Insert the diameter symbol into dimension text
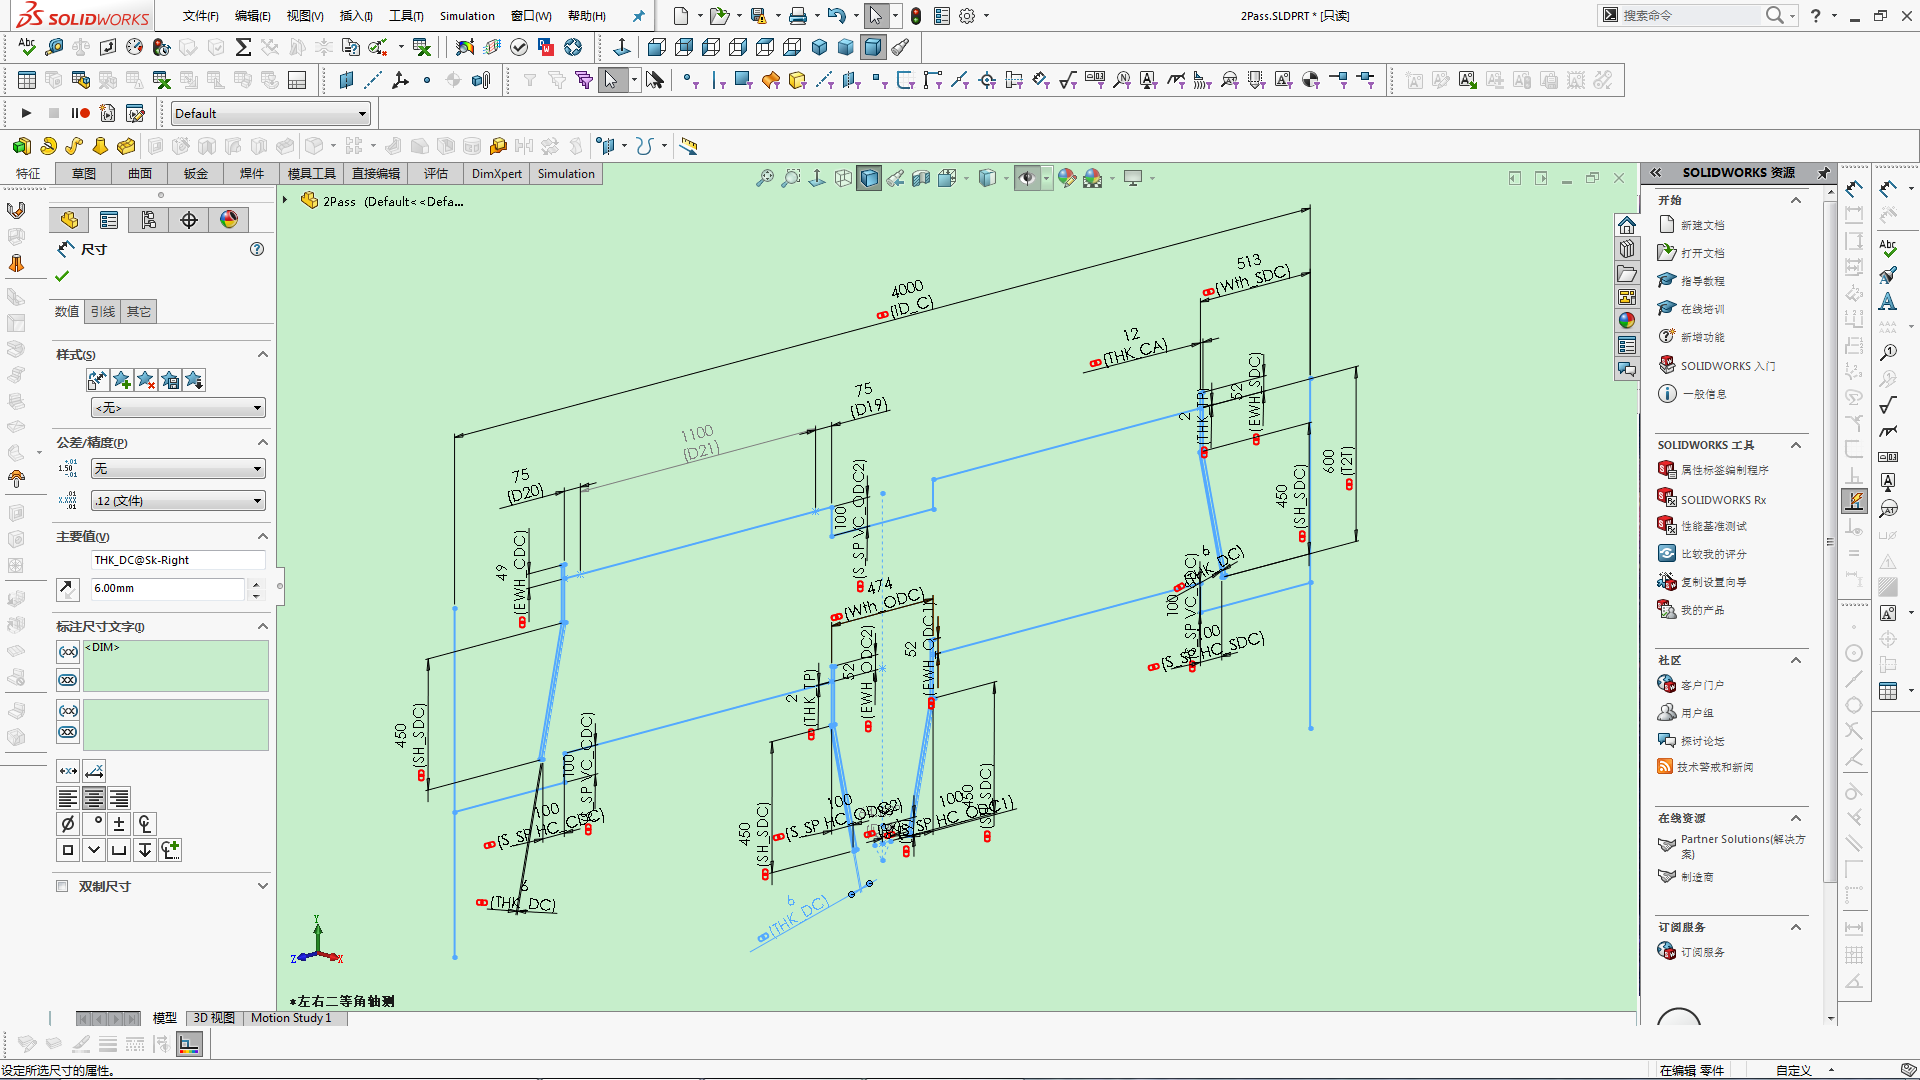 click(68, 824)
